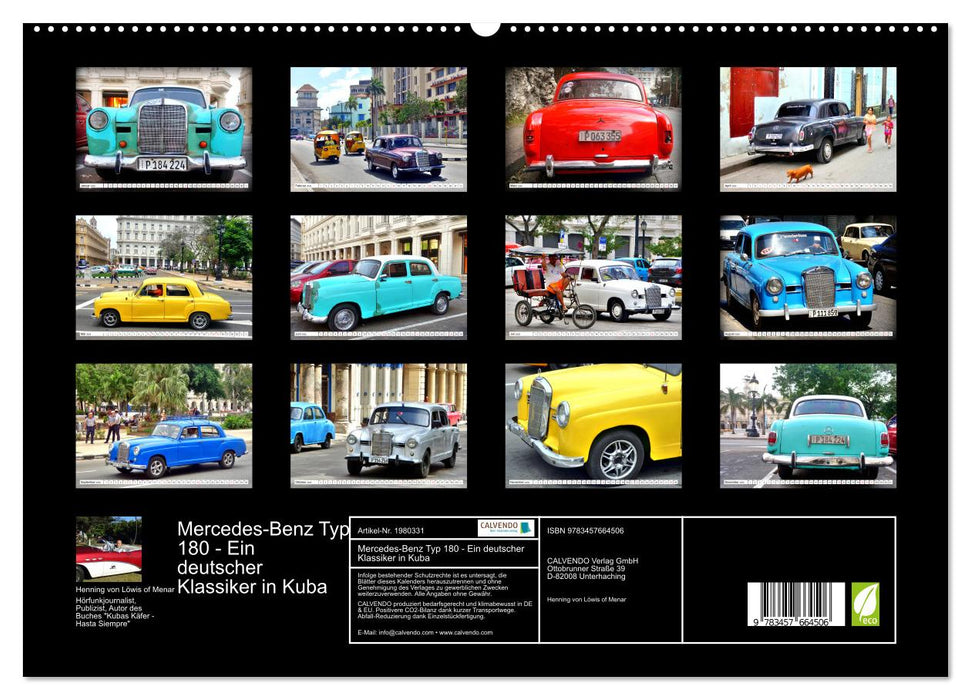Select the Artikel-Nr. 1980331 text

[x=392, y=530]
